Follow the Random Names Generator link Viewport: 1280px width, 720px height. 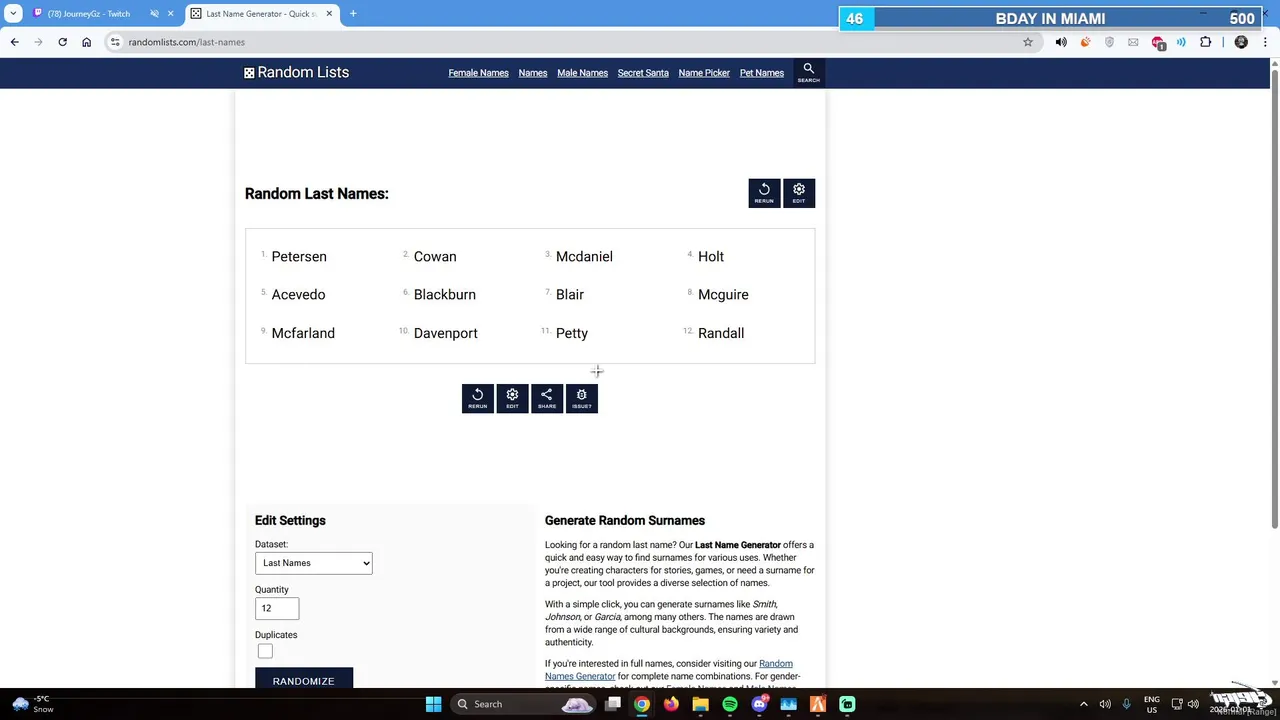(x=669, y=670)
